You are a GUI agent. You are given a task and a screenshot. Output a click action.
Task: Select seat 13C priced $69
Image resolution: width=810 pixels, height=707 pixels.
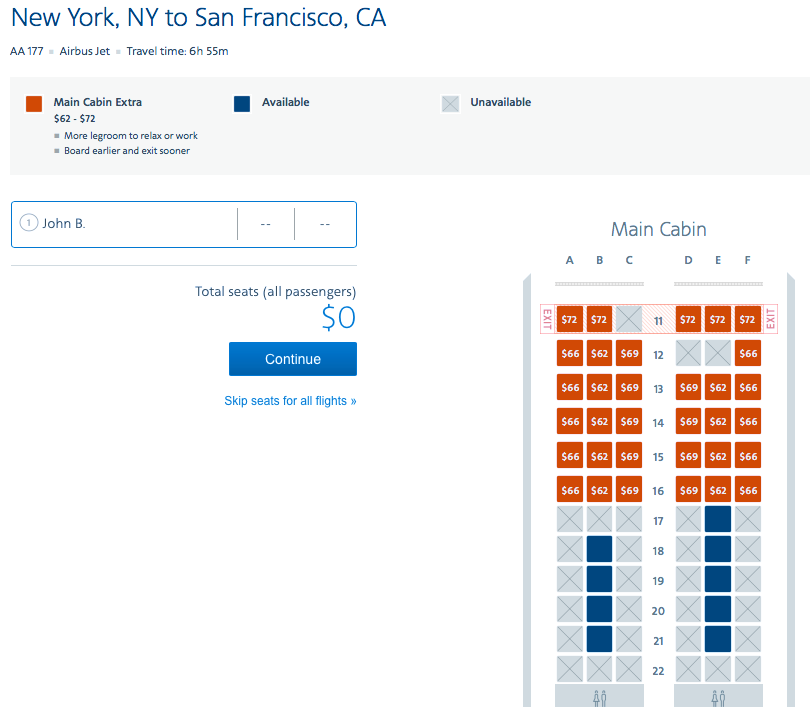click(x=628, y=387)
